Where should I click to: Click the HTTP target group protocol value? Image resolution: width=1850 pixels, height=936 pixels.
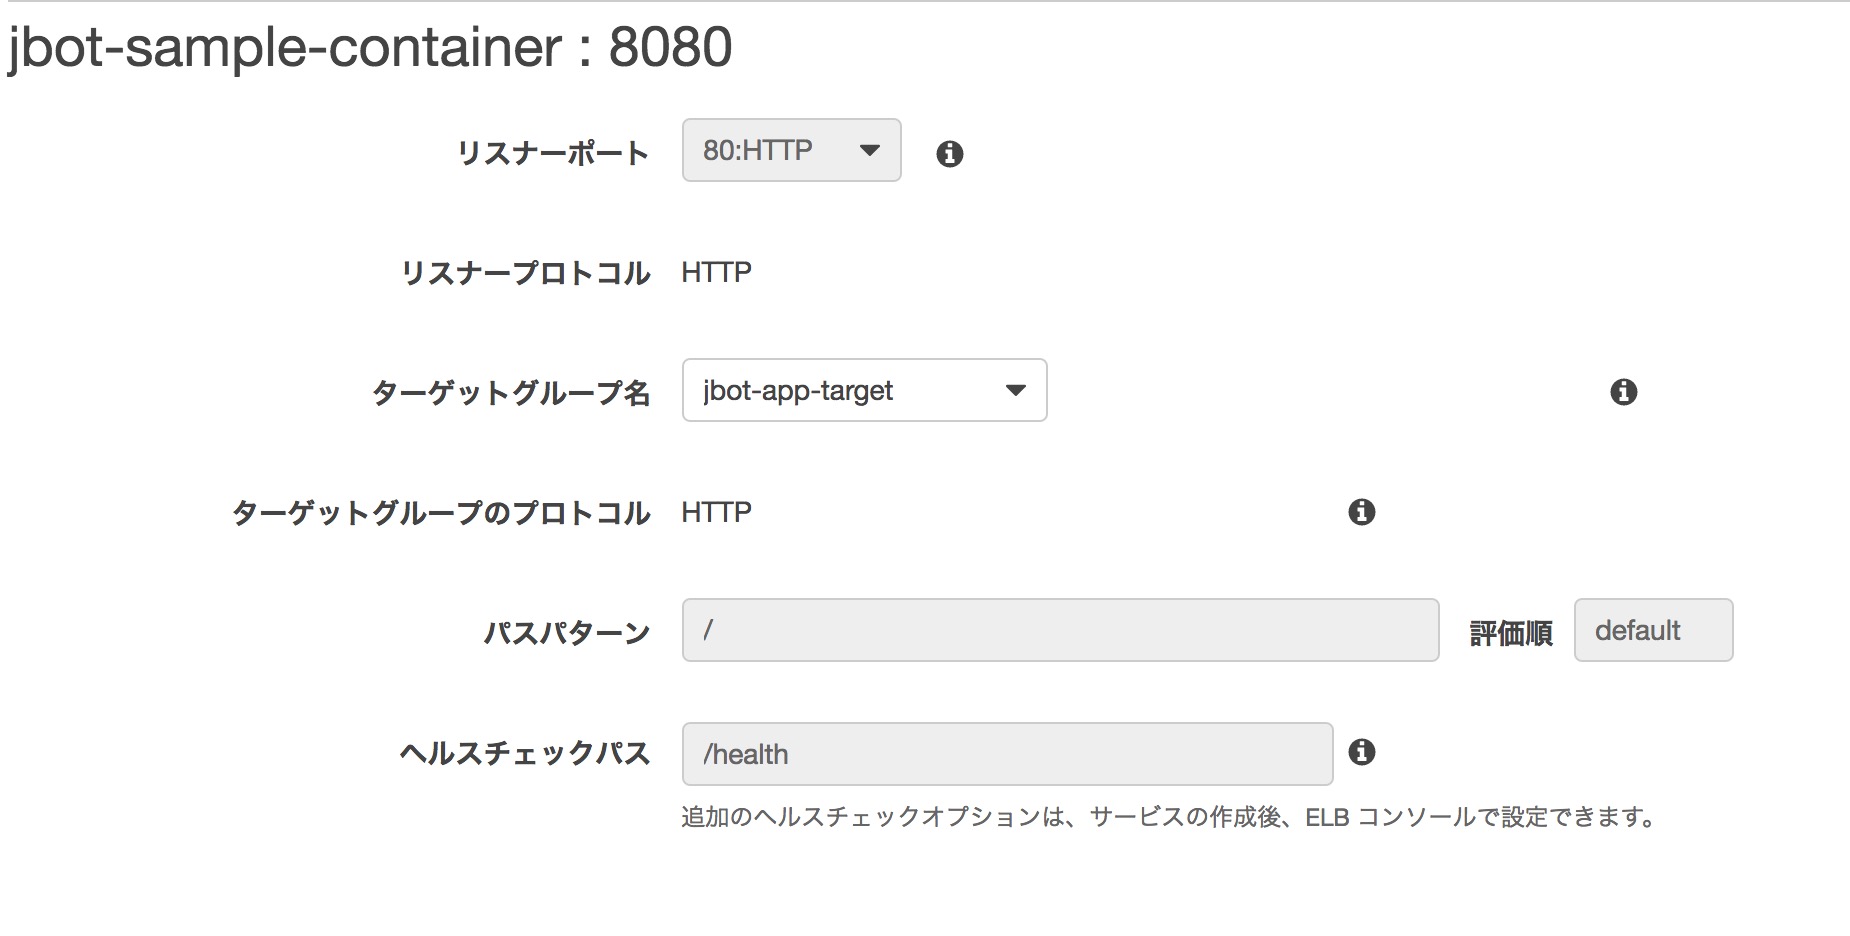pyautogui.click(x=716, y=512)
